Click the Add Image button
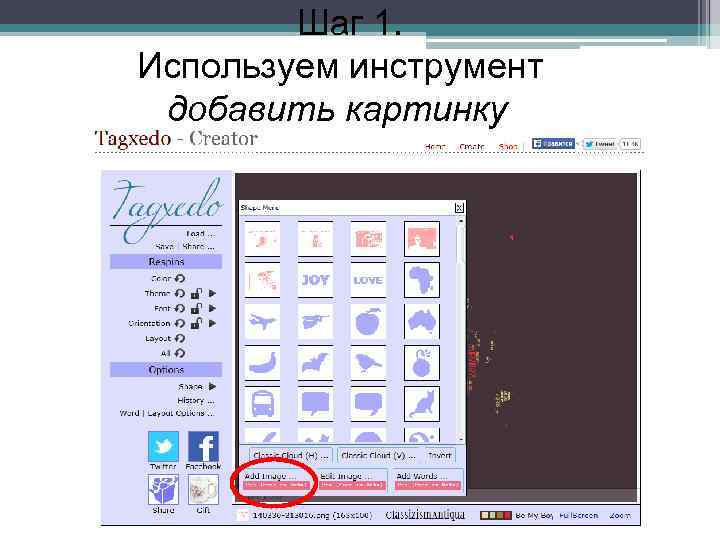 (276, 480)
